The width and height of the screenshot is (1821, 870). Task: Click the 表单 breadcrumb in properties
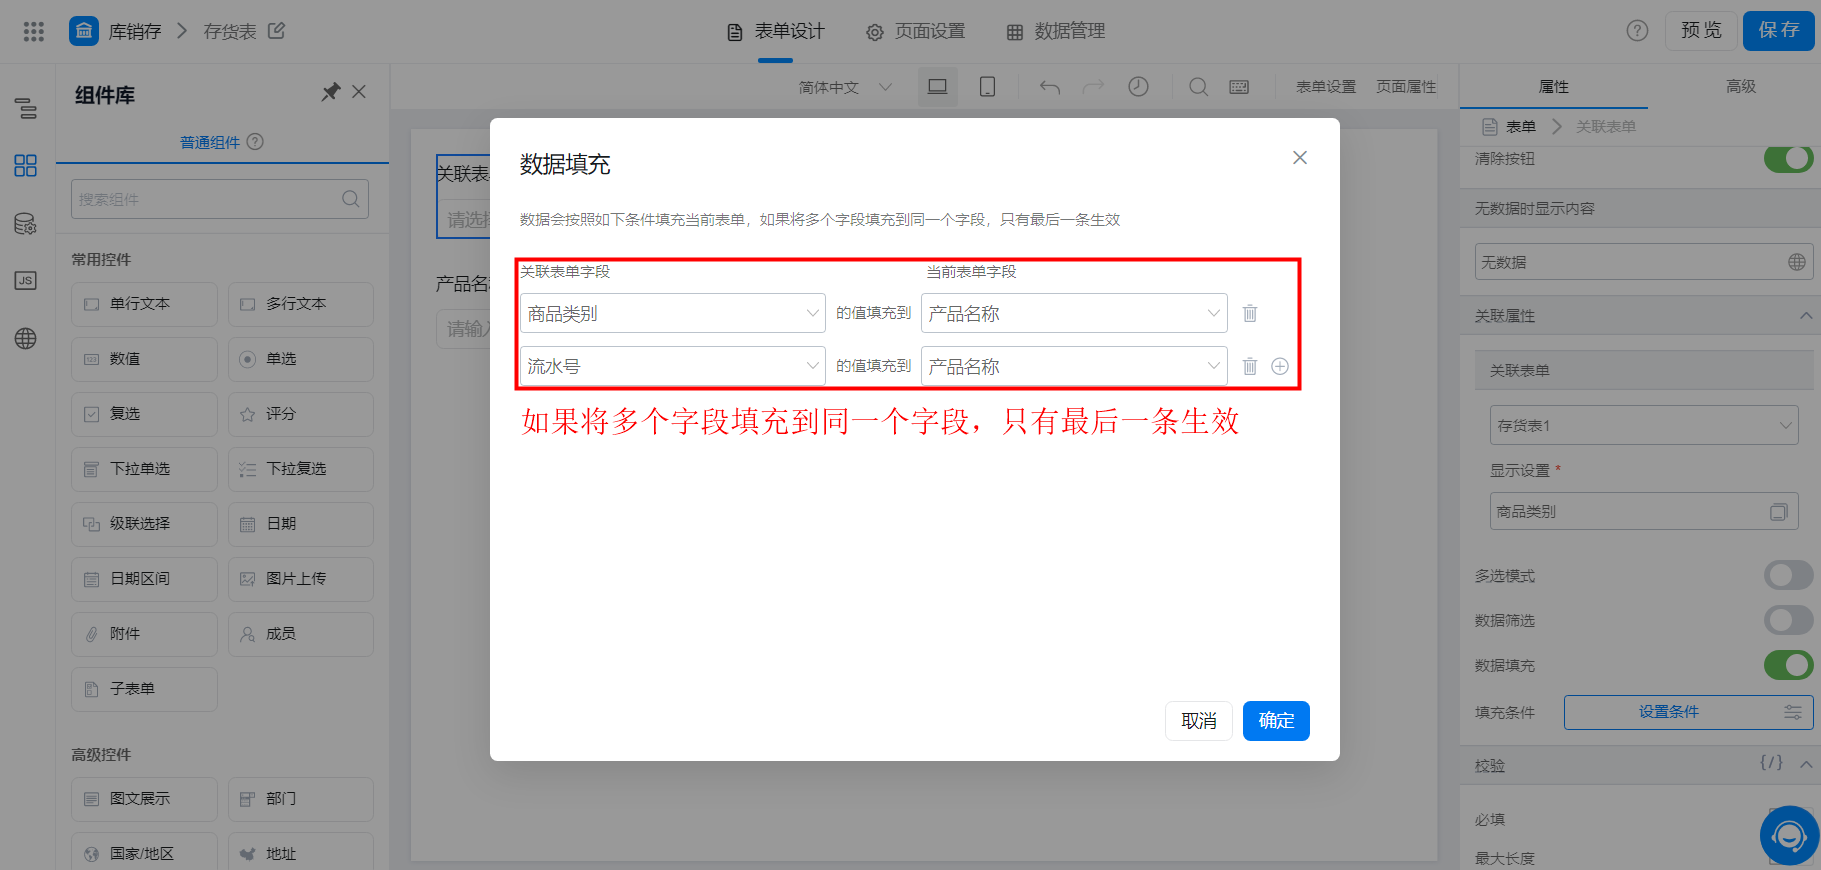(1521, 127)
